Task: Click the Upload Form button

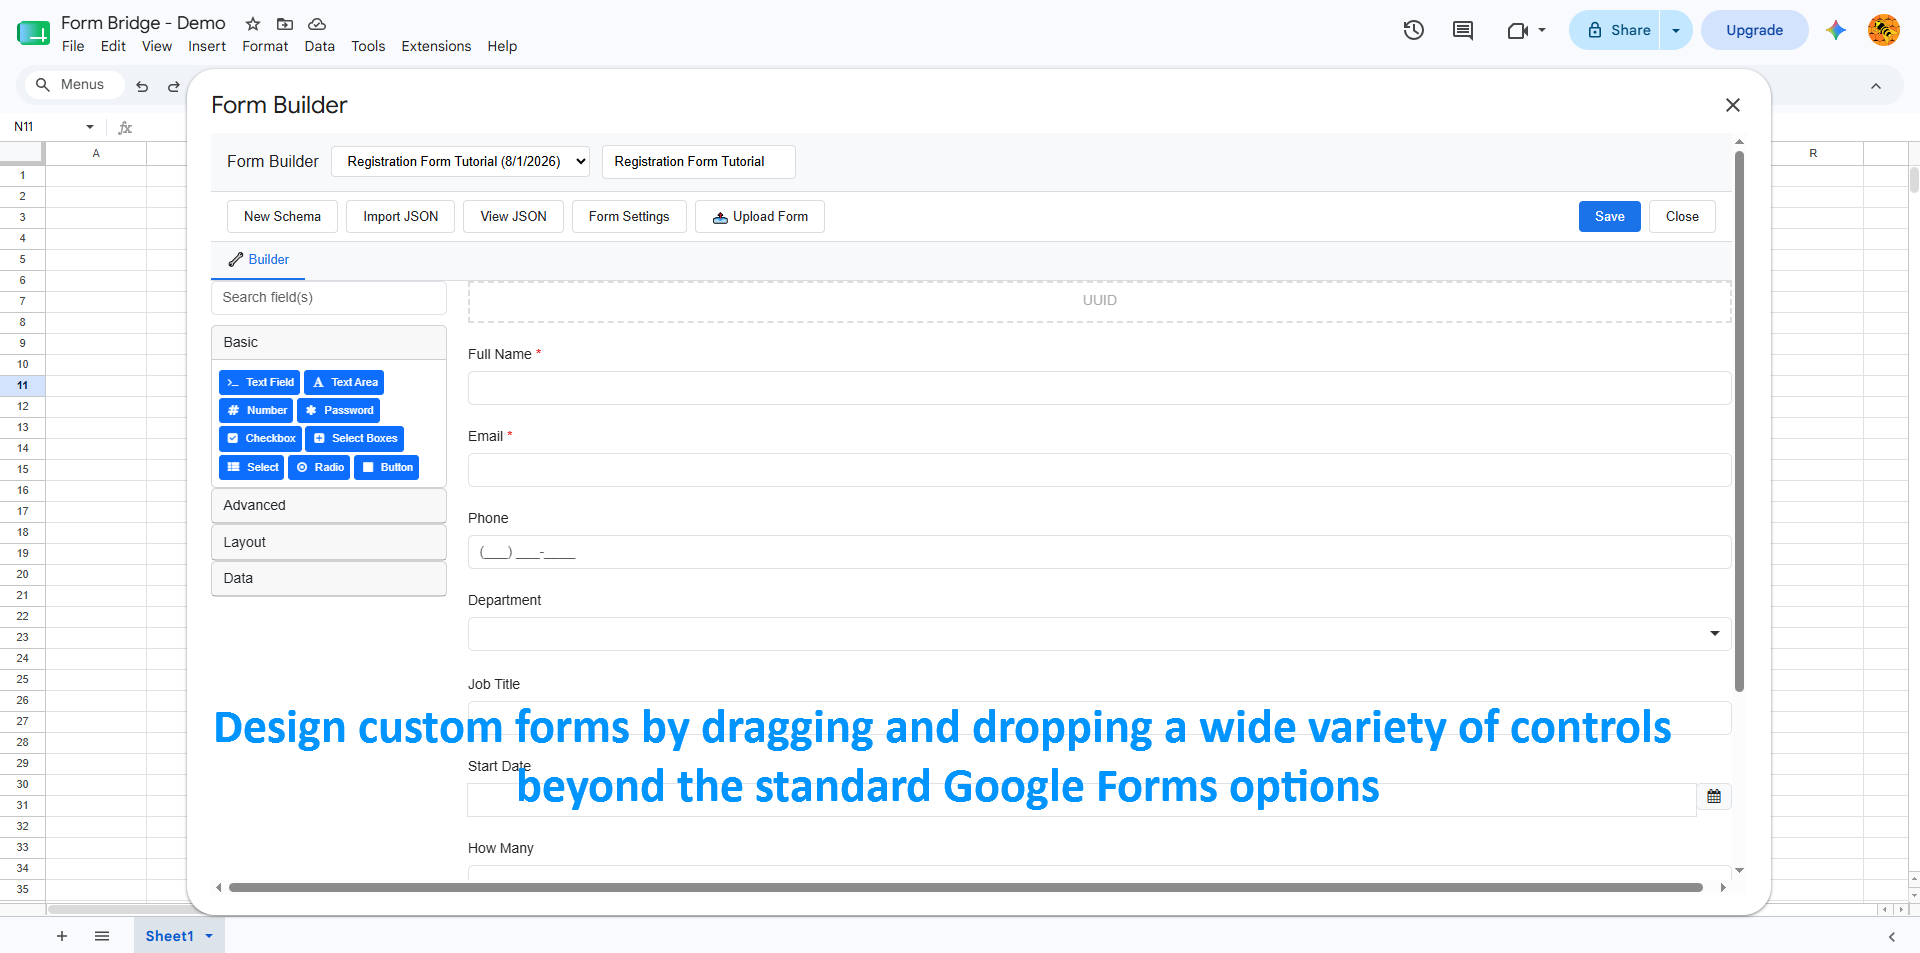Action: [x=760, y=217]
